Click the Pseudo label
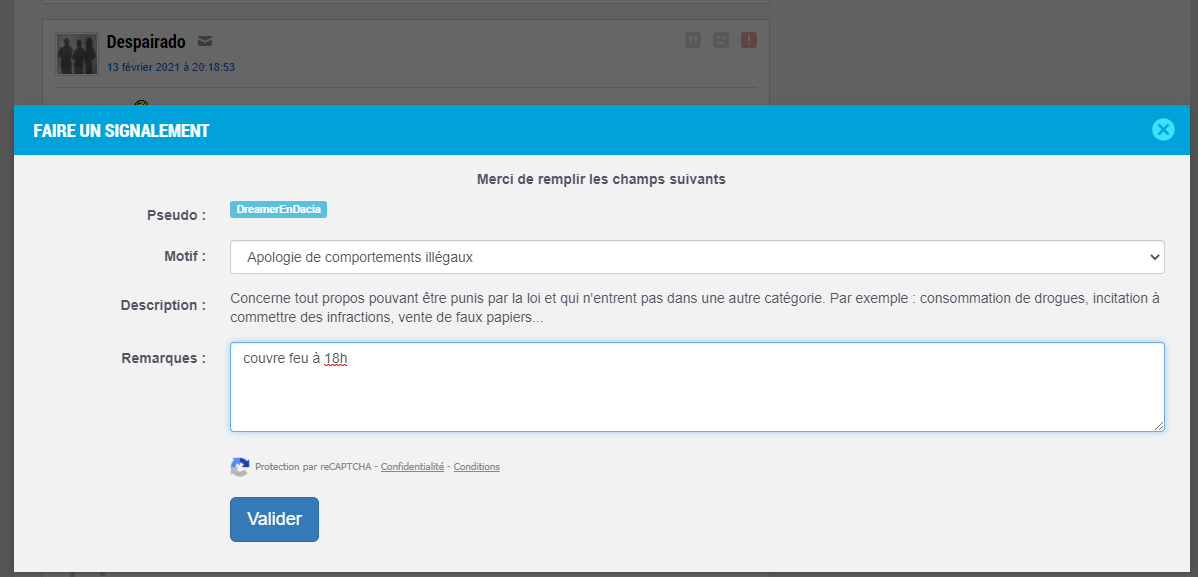1198x577 pixels. click(176, 216)
